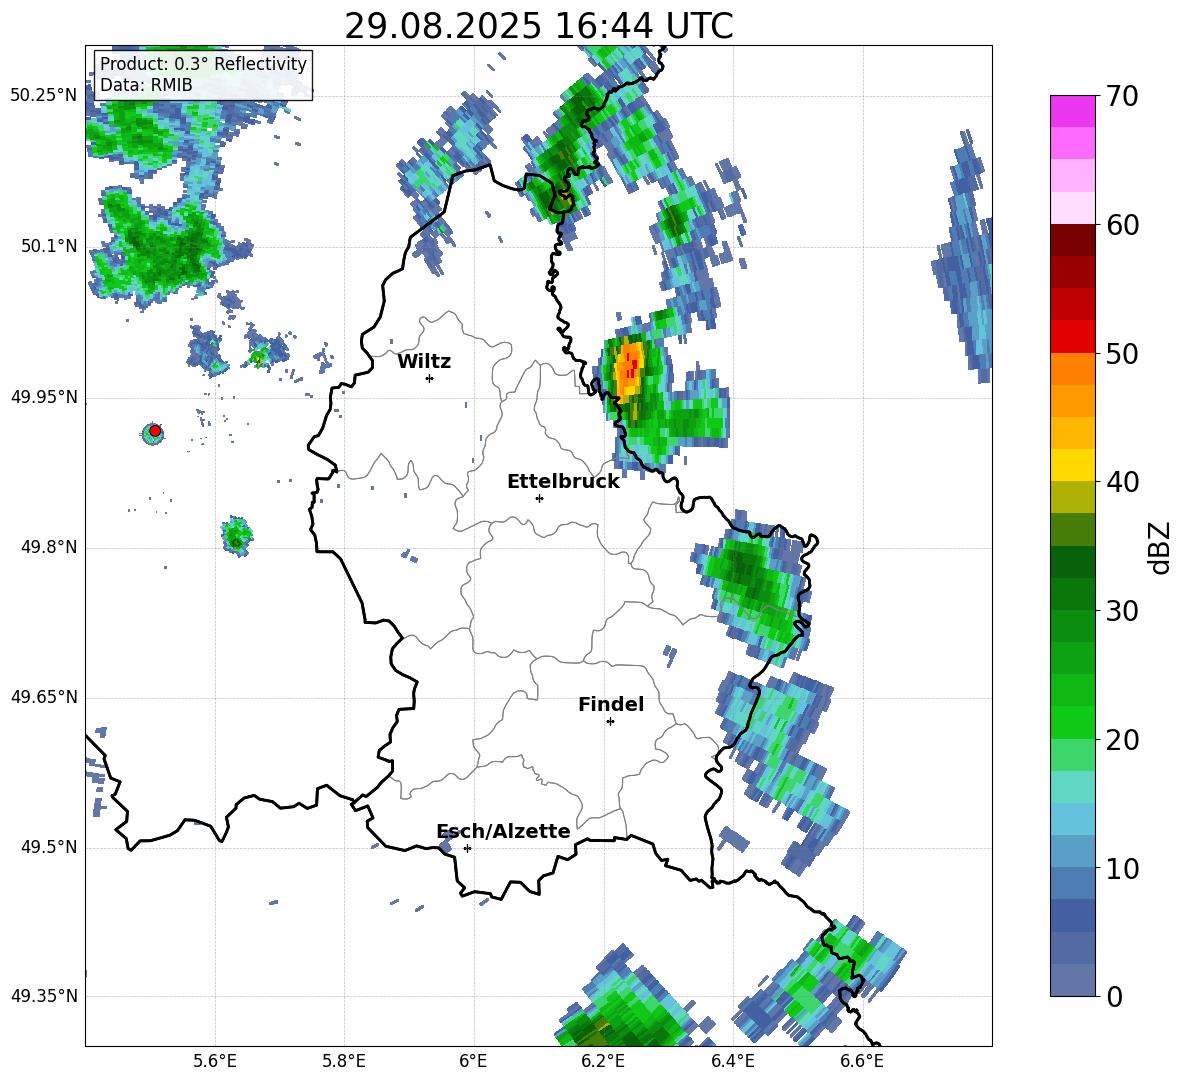Click the 49.65°N latitude tick label
Viewport: 1184px width, 1081px height.
point(44,697)
